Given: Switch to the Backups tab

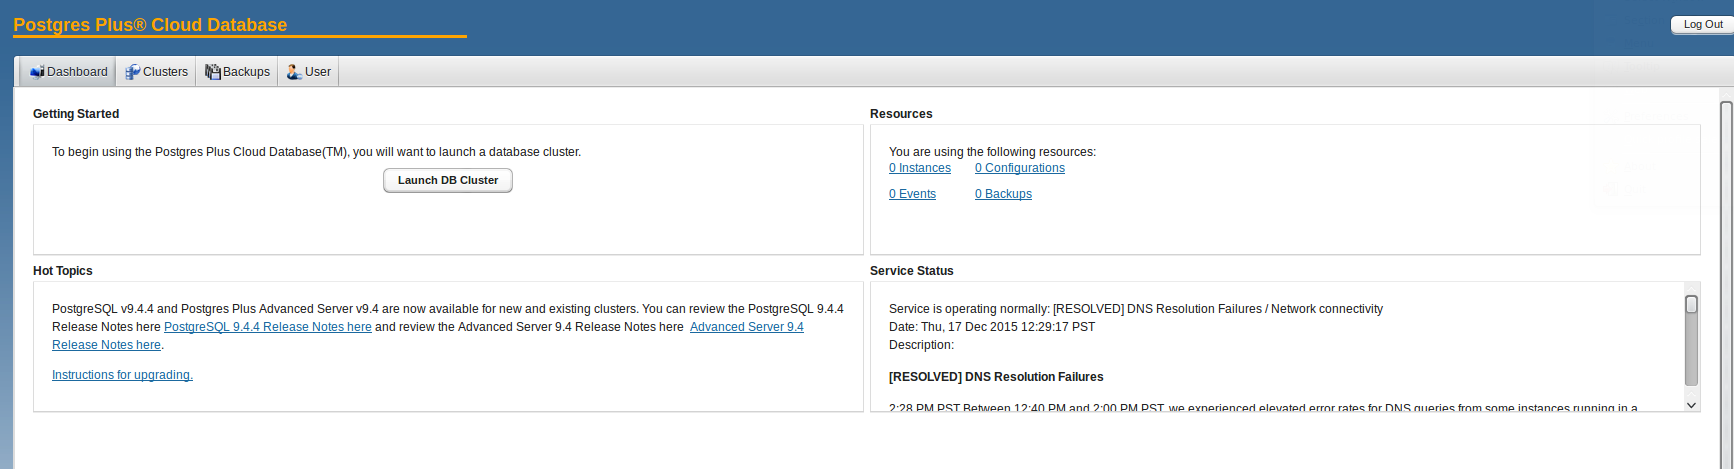Looking at the screenshot, I should 237,72.
